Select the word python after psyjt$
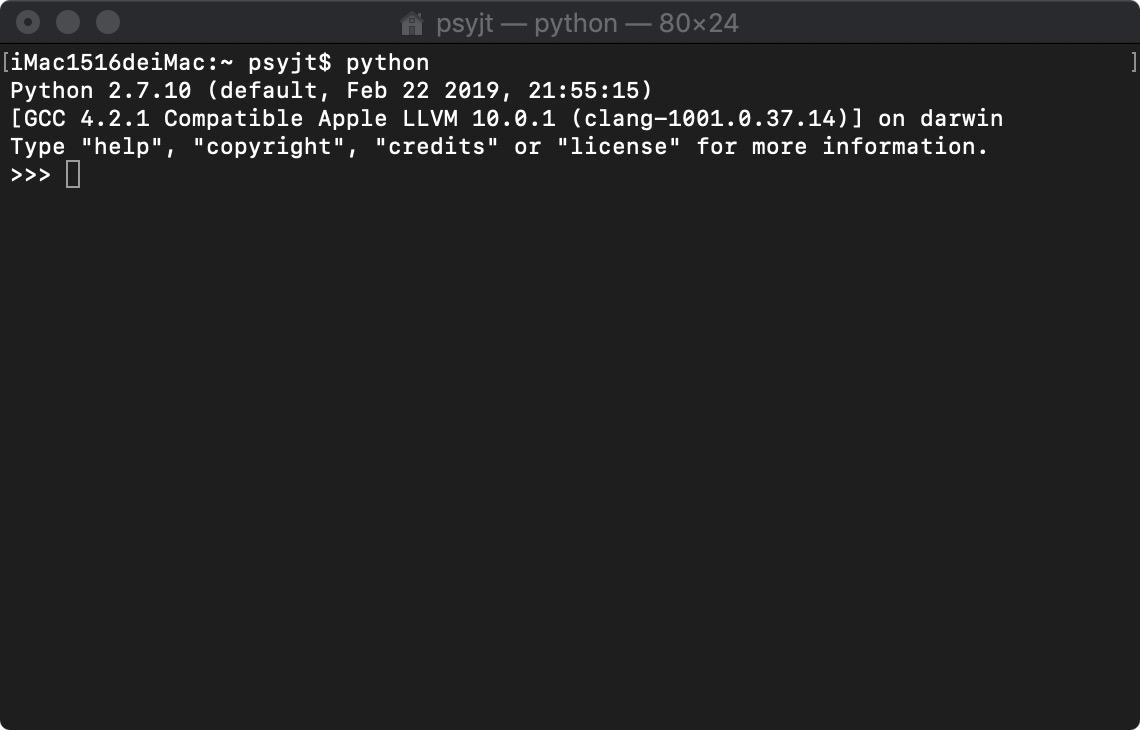 [387, 62]
